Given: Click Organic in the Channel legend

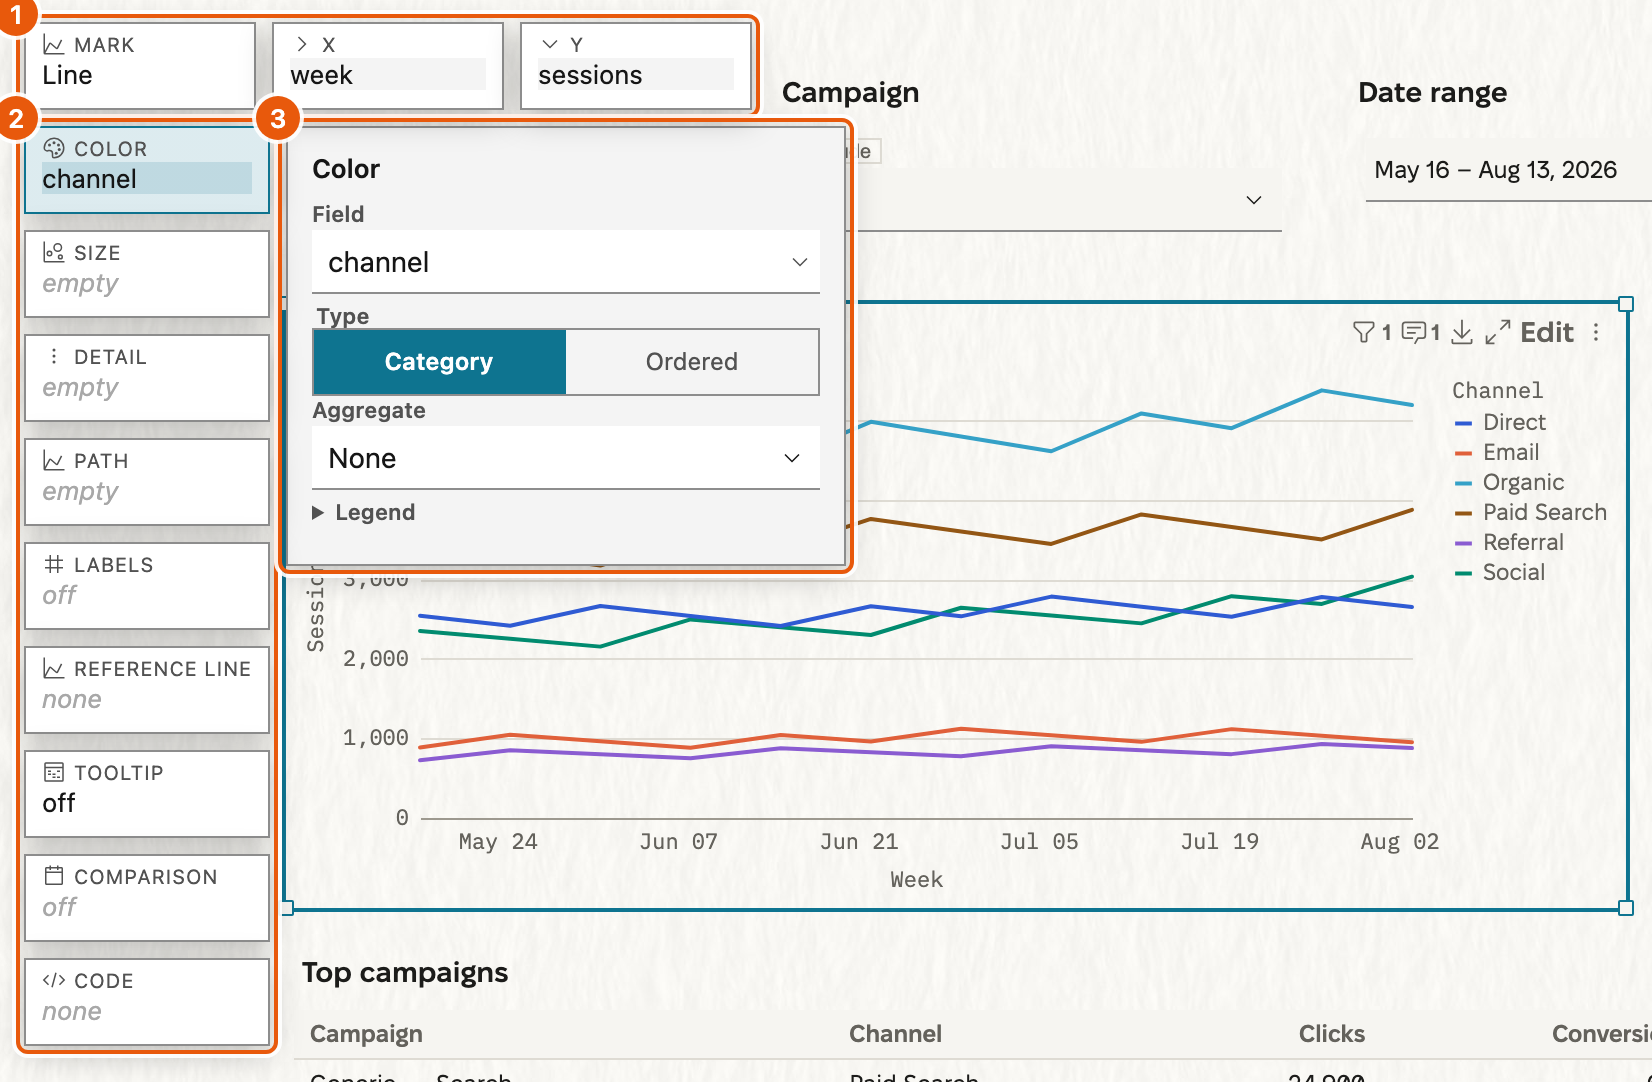Looking at the screenshot, I should tap(1523, 482).
